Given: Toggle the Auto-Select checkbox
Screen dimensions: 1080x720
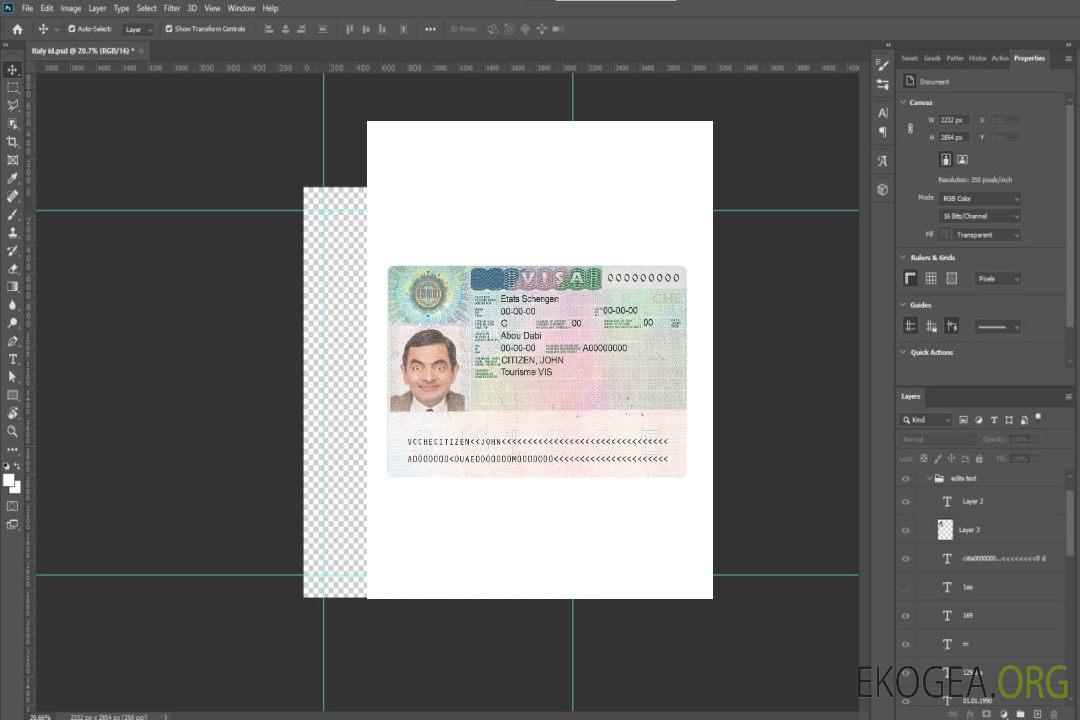Looking at the screenshot, I should coord(72,29).
